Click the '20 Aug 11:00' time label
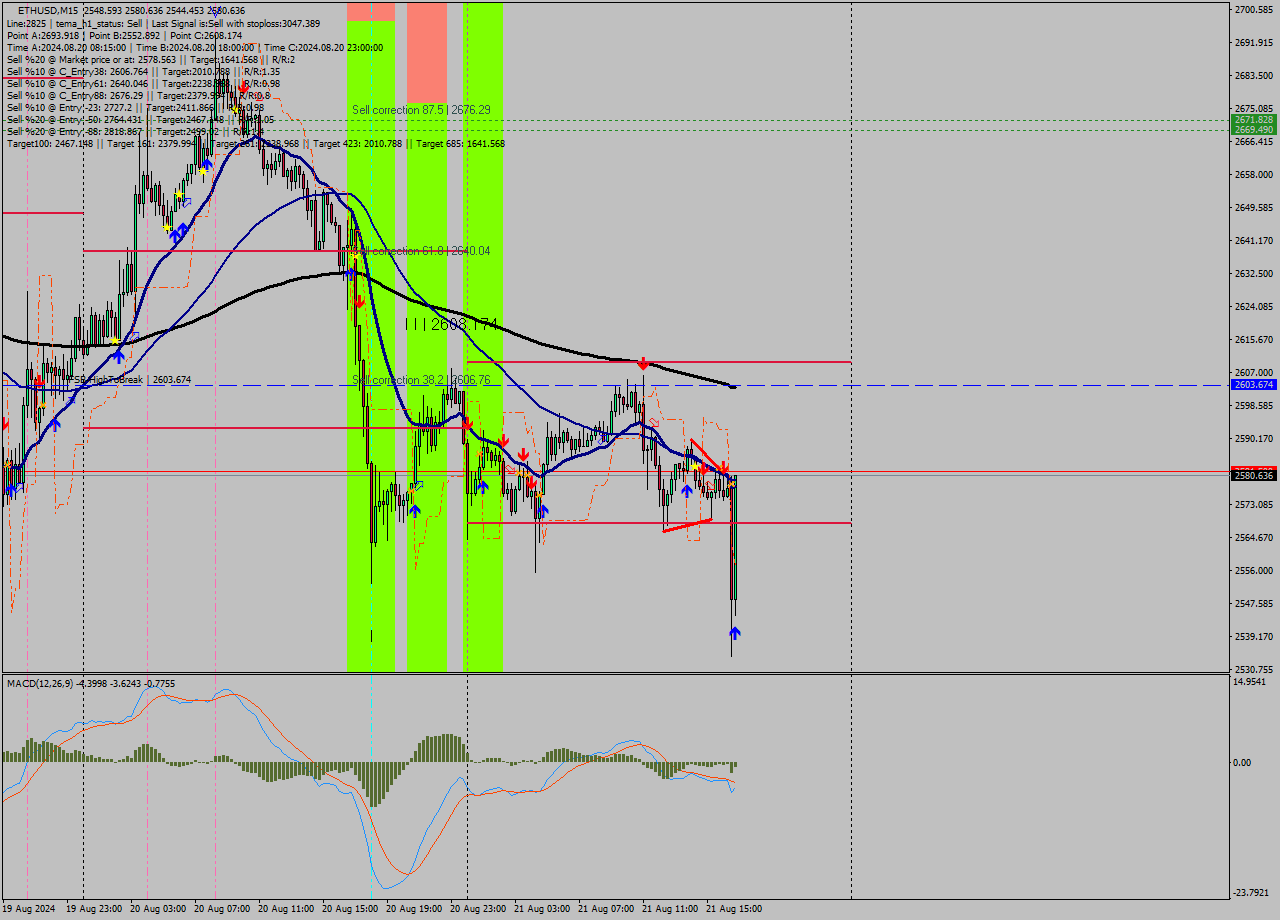 pos(286,909)
